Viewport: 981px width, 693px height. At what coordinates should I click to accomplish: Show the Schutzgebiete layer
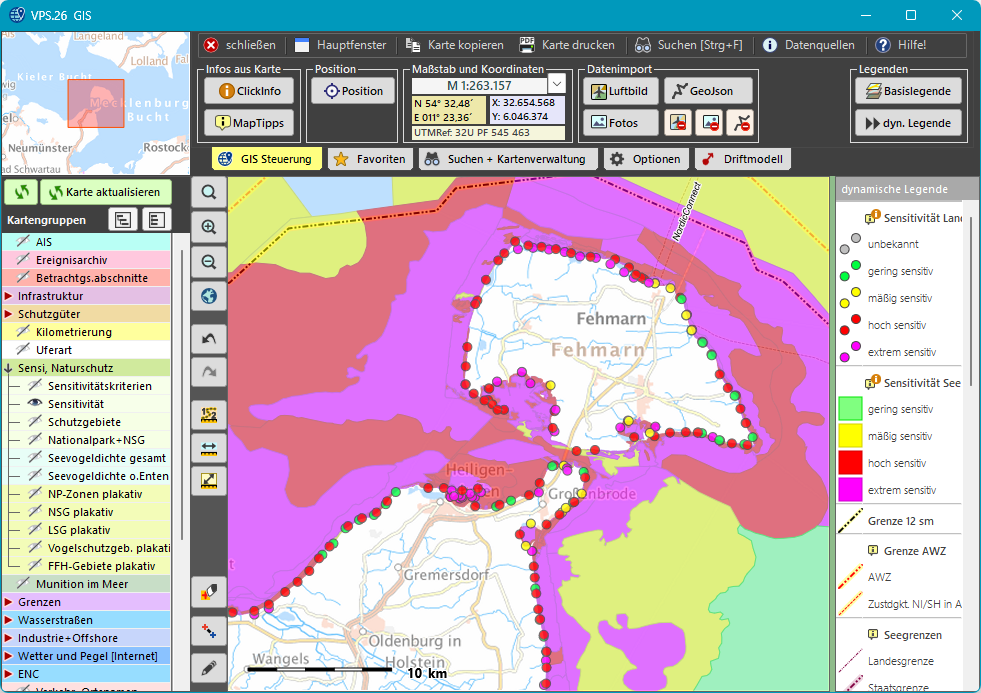pos(35,422)
